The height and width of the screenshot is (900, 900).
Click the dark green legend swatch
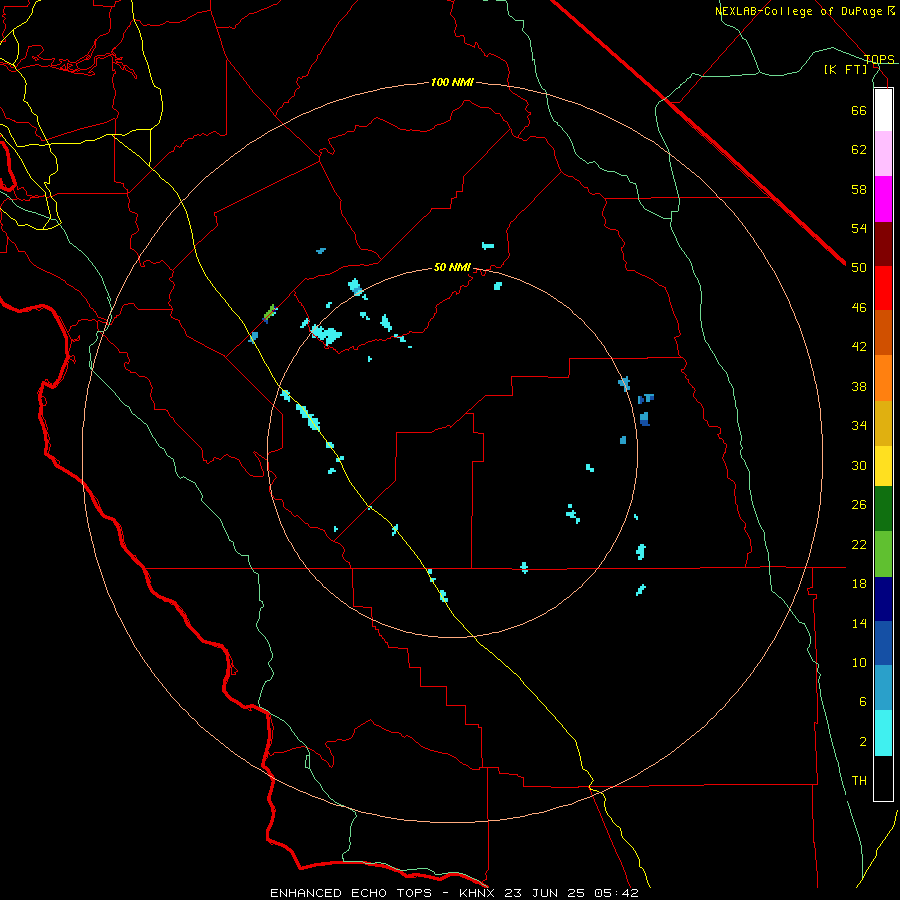(883, 509)
